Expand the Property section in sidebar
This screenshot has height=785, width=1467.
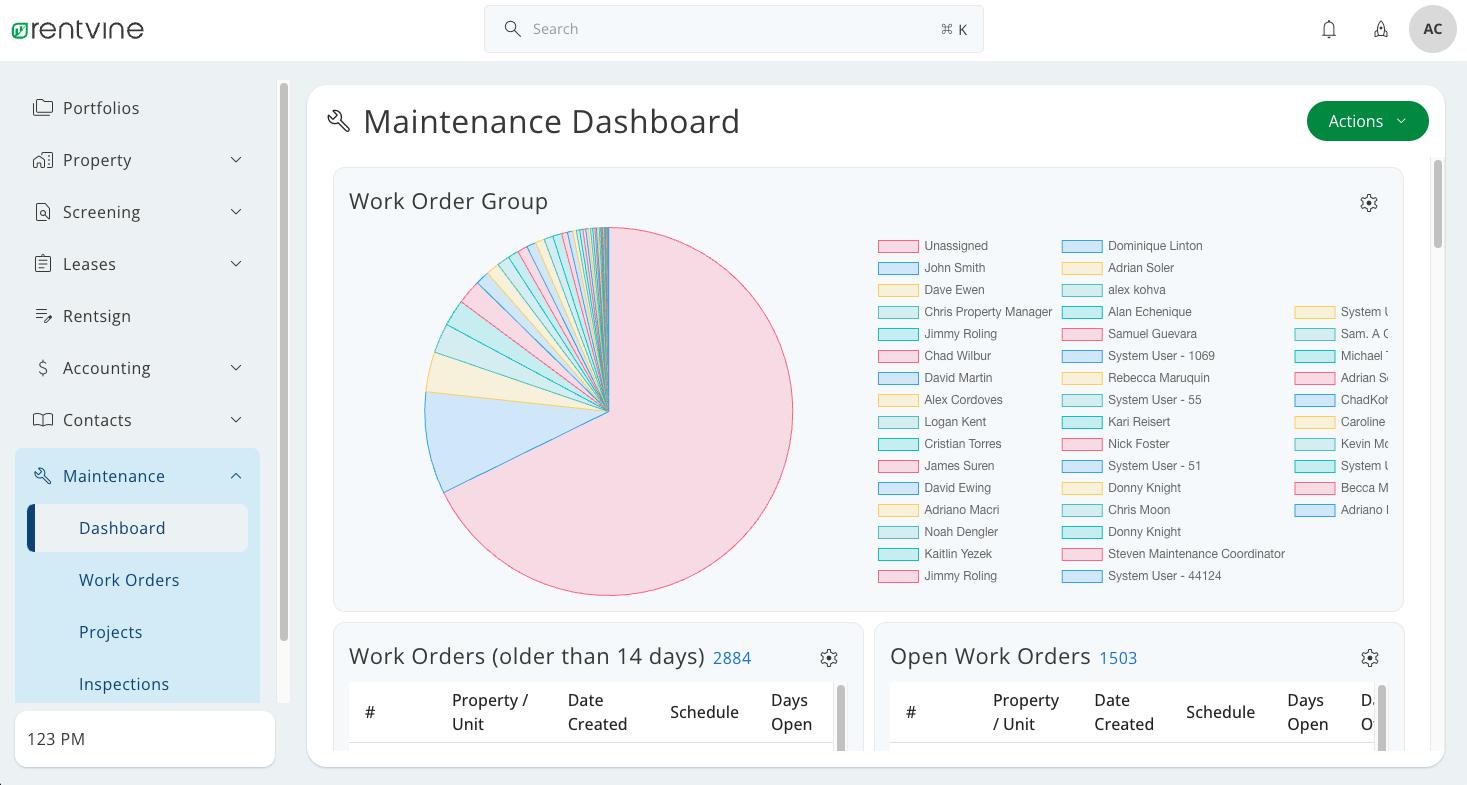pos(236,159)
